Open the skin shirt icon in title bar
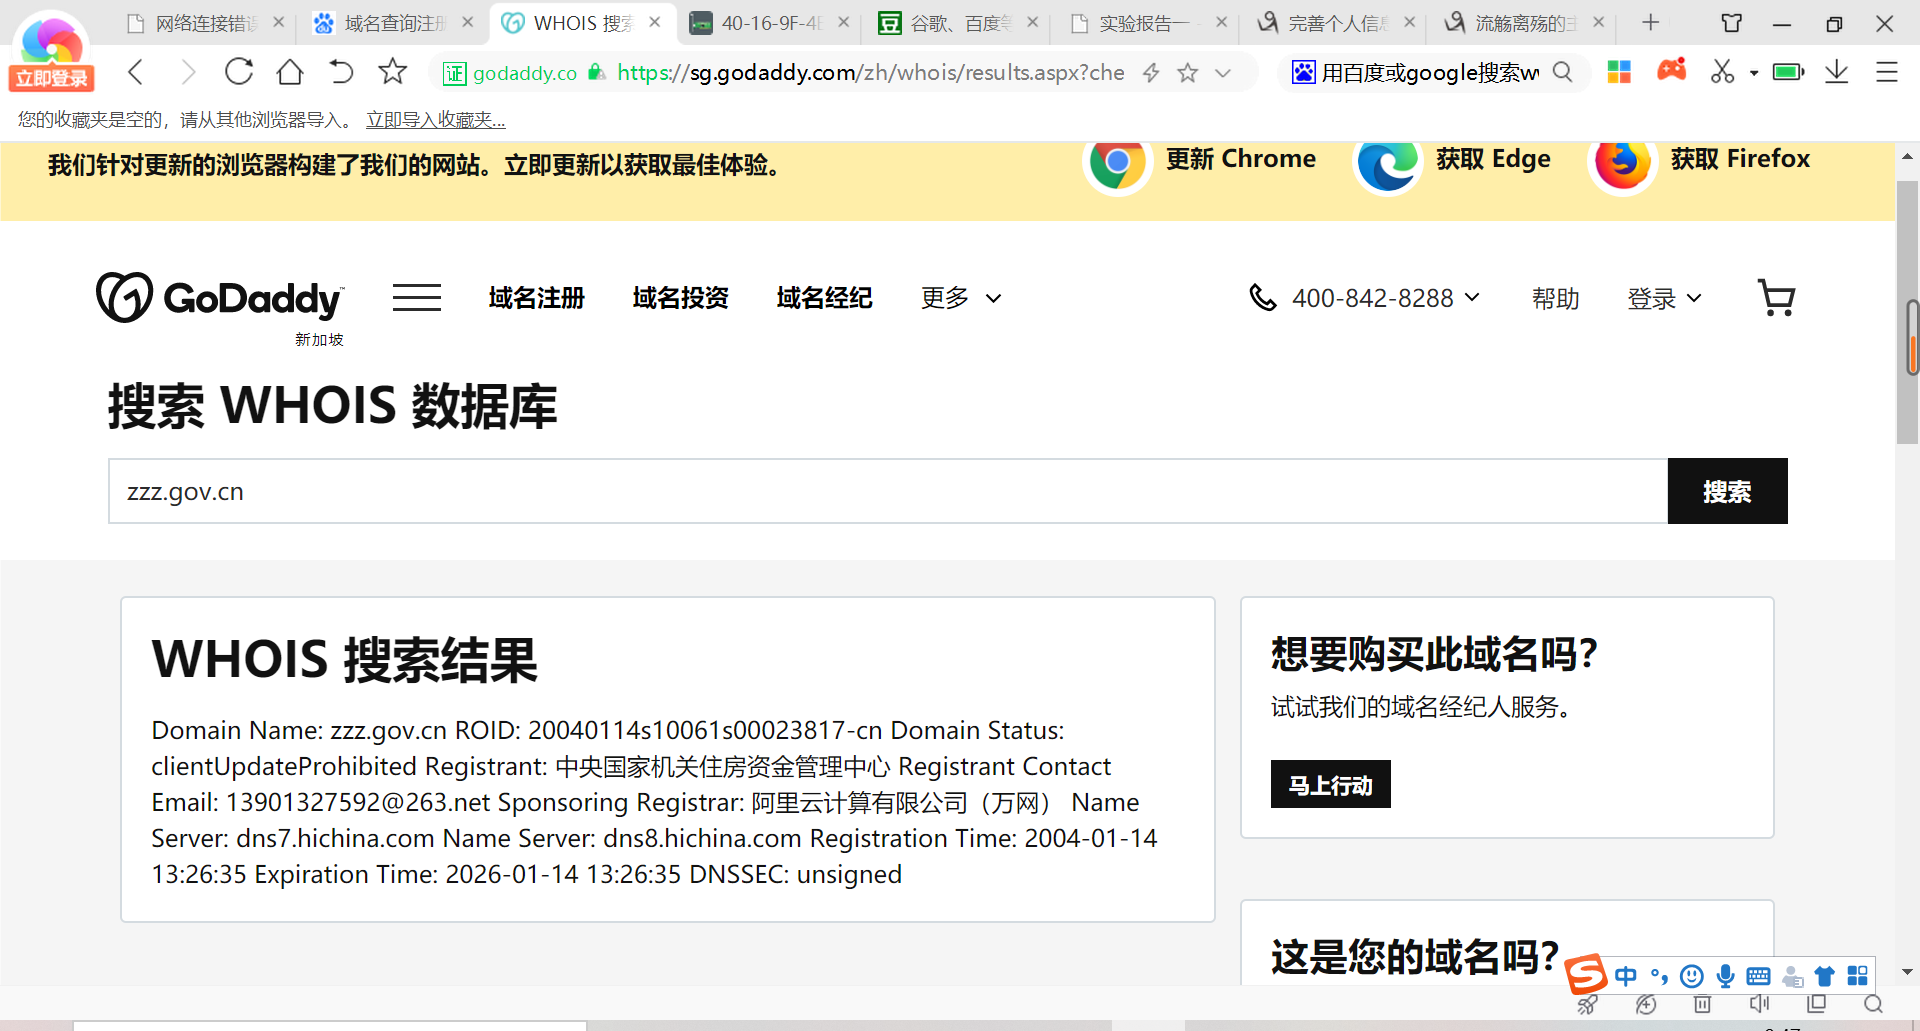 click(1732, 23)
